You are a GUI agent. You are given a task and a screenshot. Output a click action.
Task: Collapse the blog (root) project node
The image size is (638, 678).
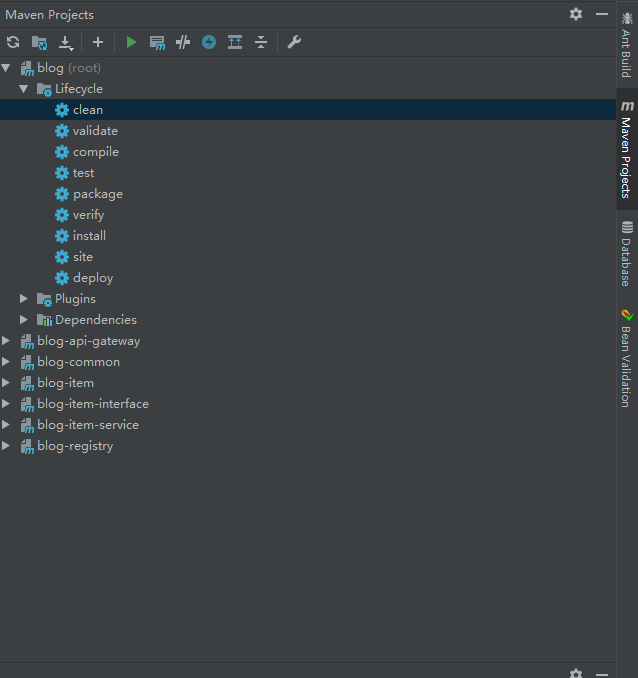6,67
